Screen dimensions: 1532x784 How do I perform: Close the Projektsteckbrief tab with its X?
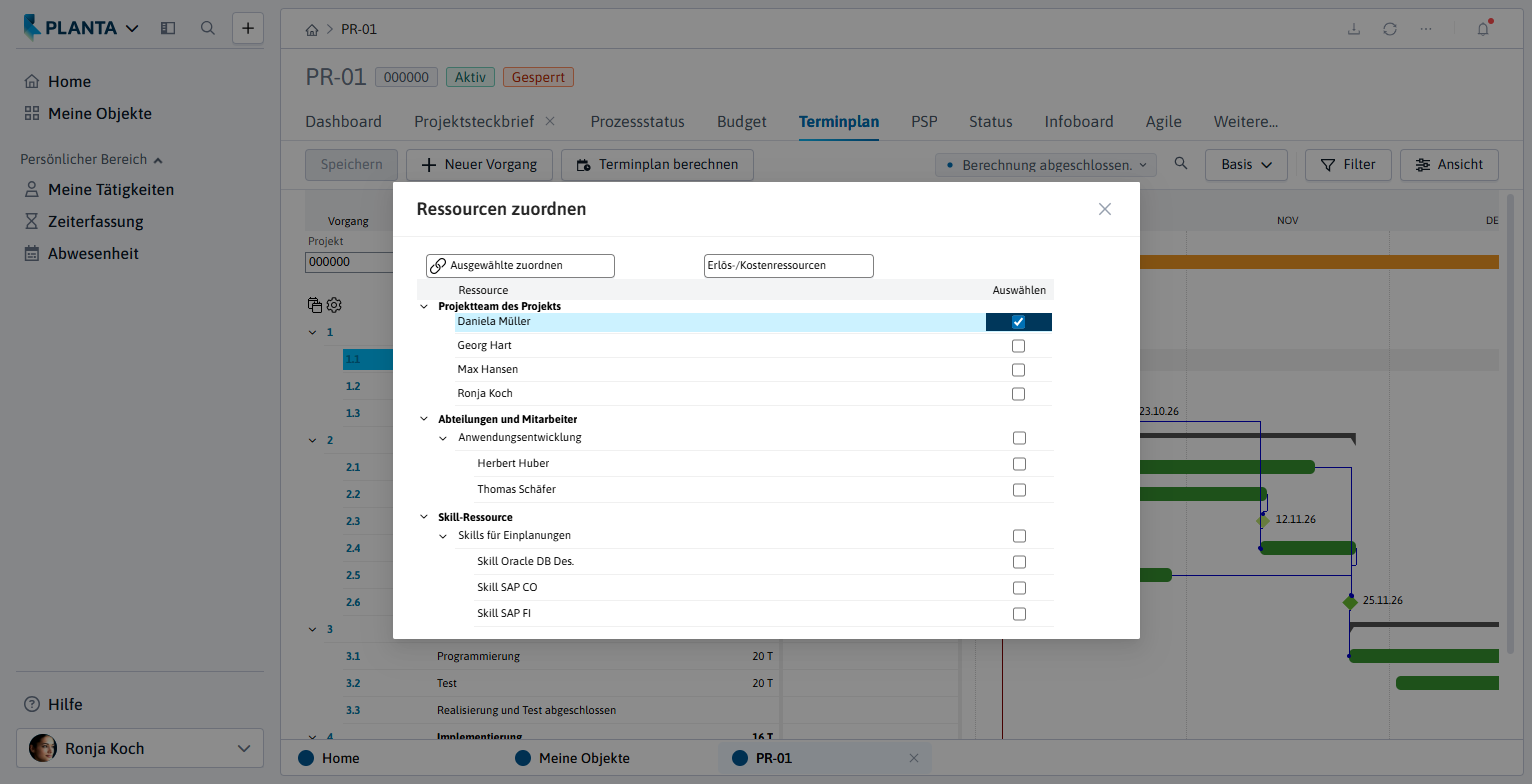coord(550,121)
